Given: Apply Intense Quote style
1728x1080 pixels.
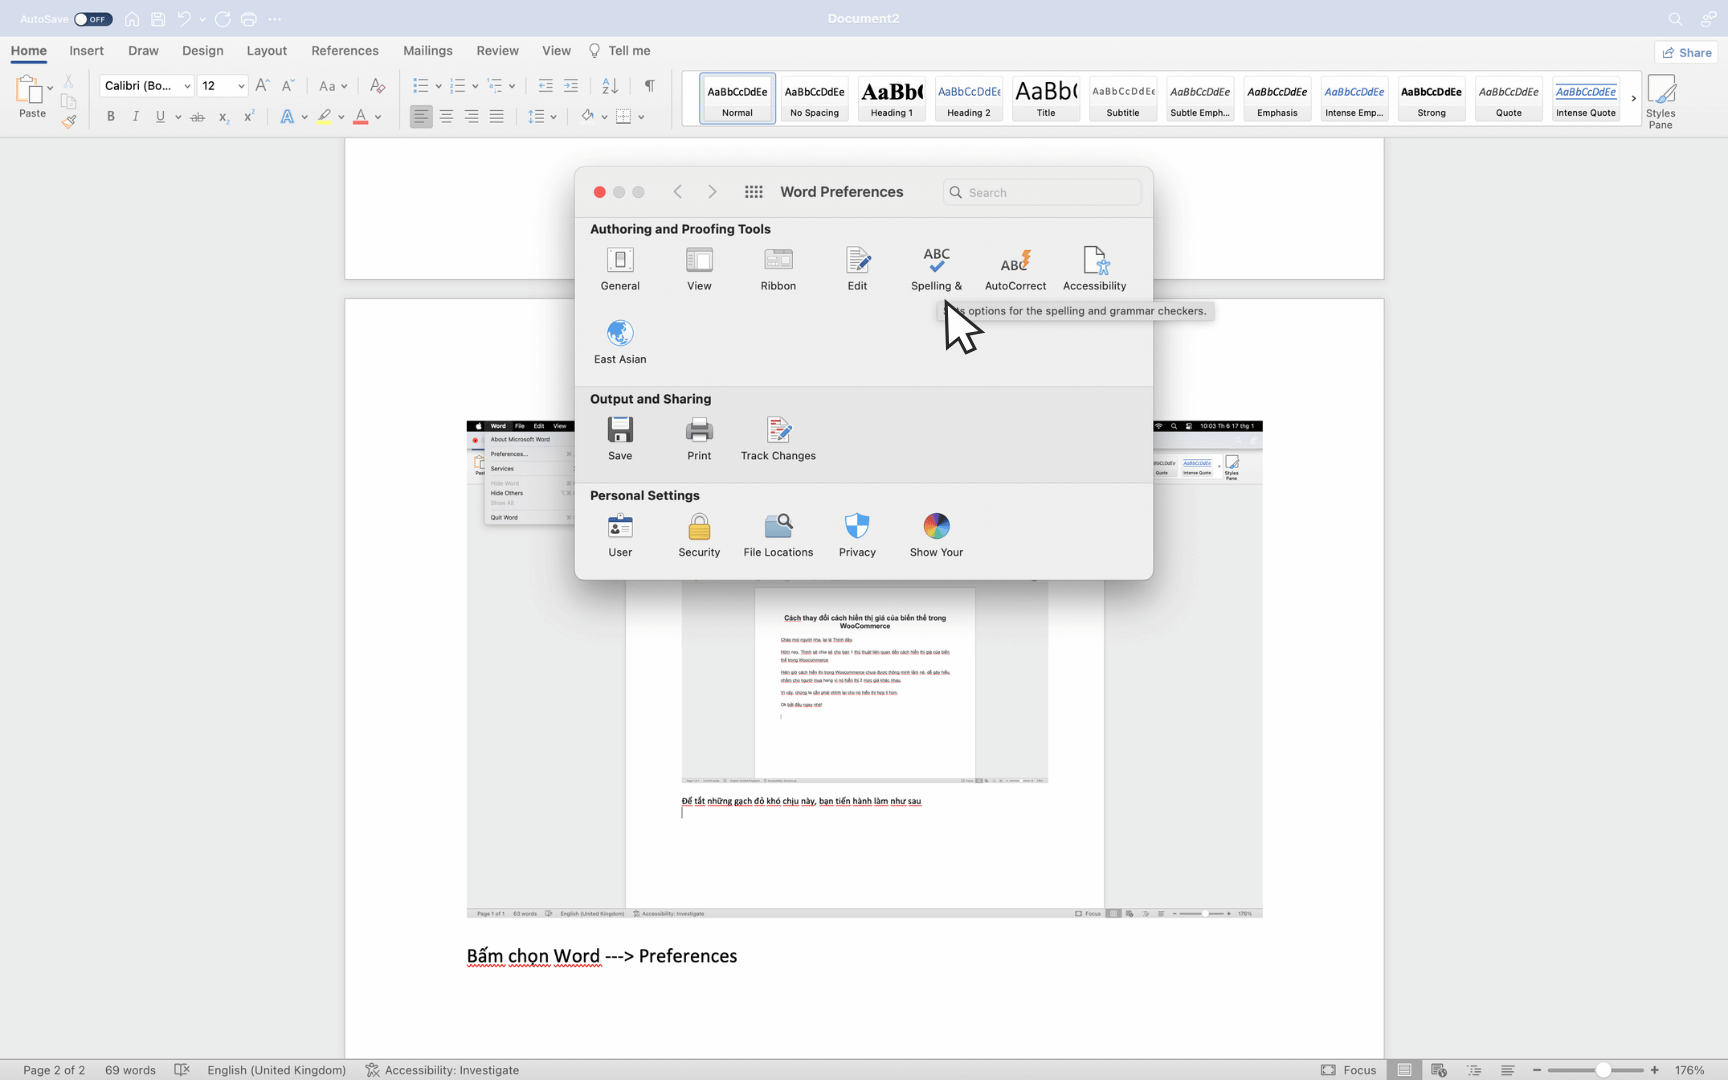Looking at the screenshot, I should click(x=1586, y=99).
